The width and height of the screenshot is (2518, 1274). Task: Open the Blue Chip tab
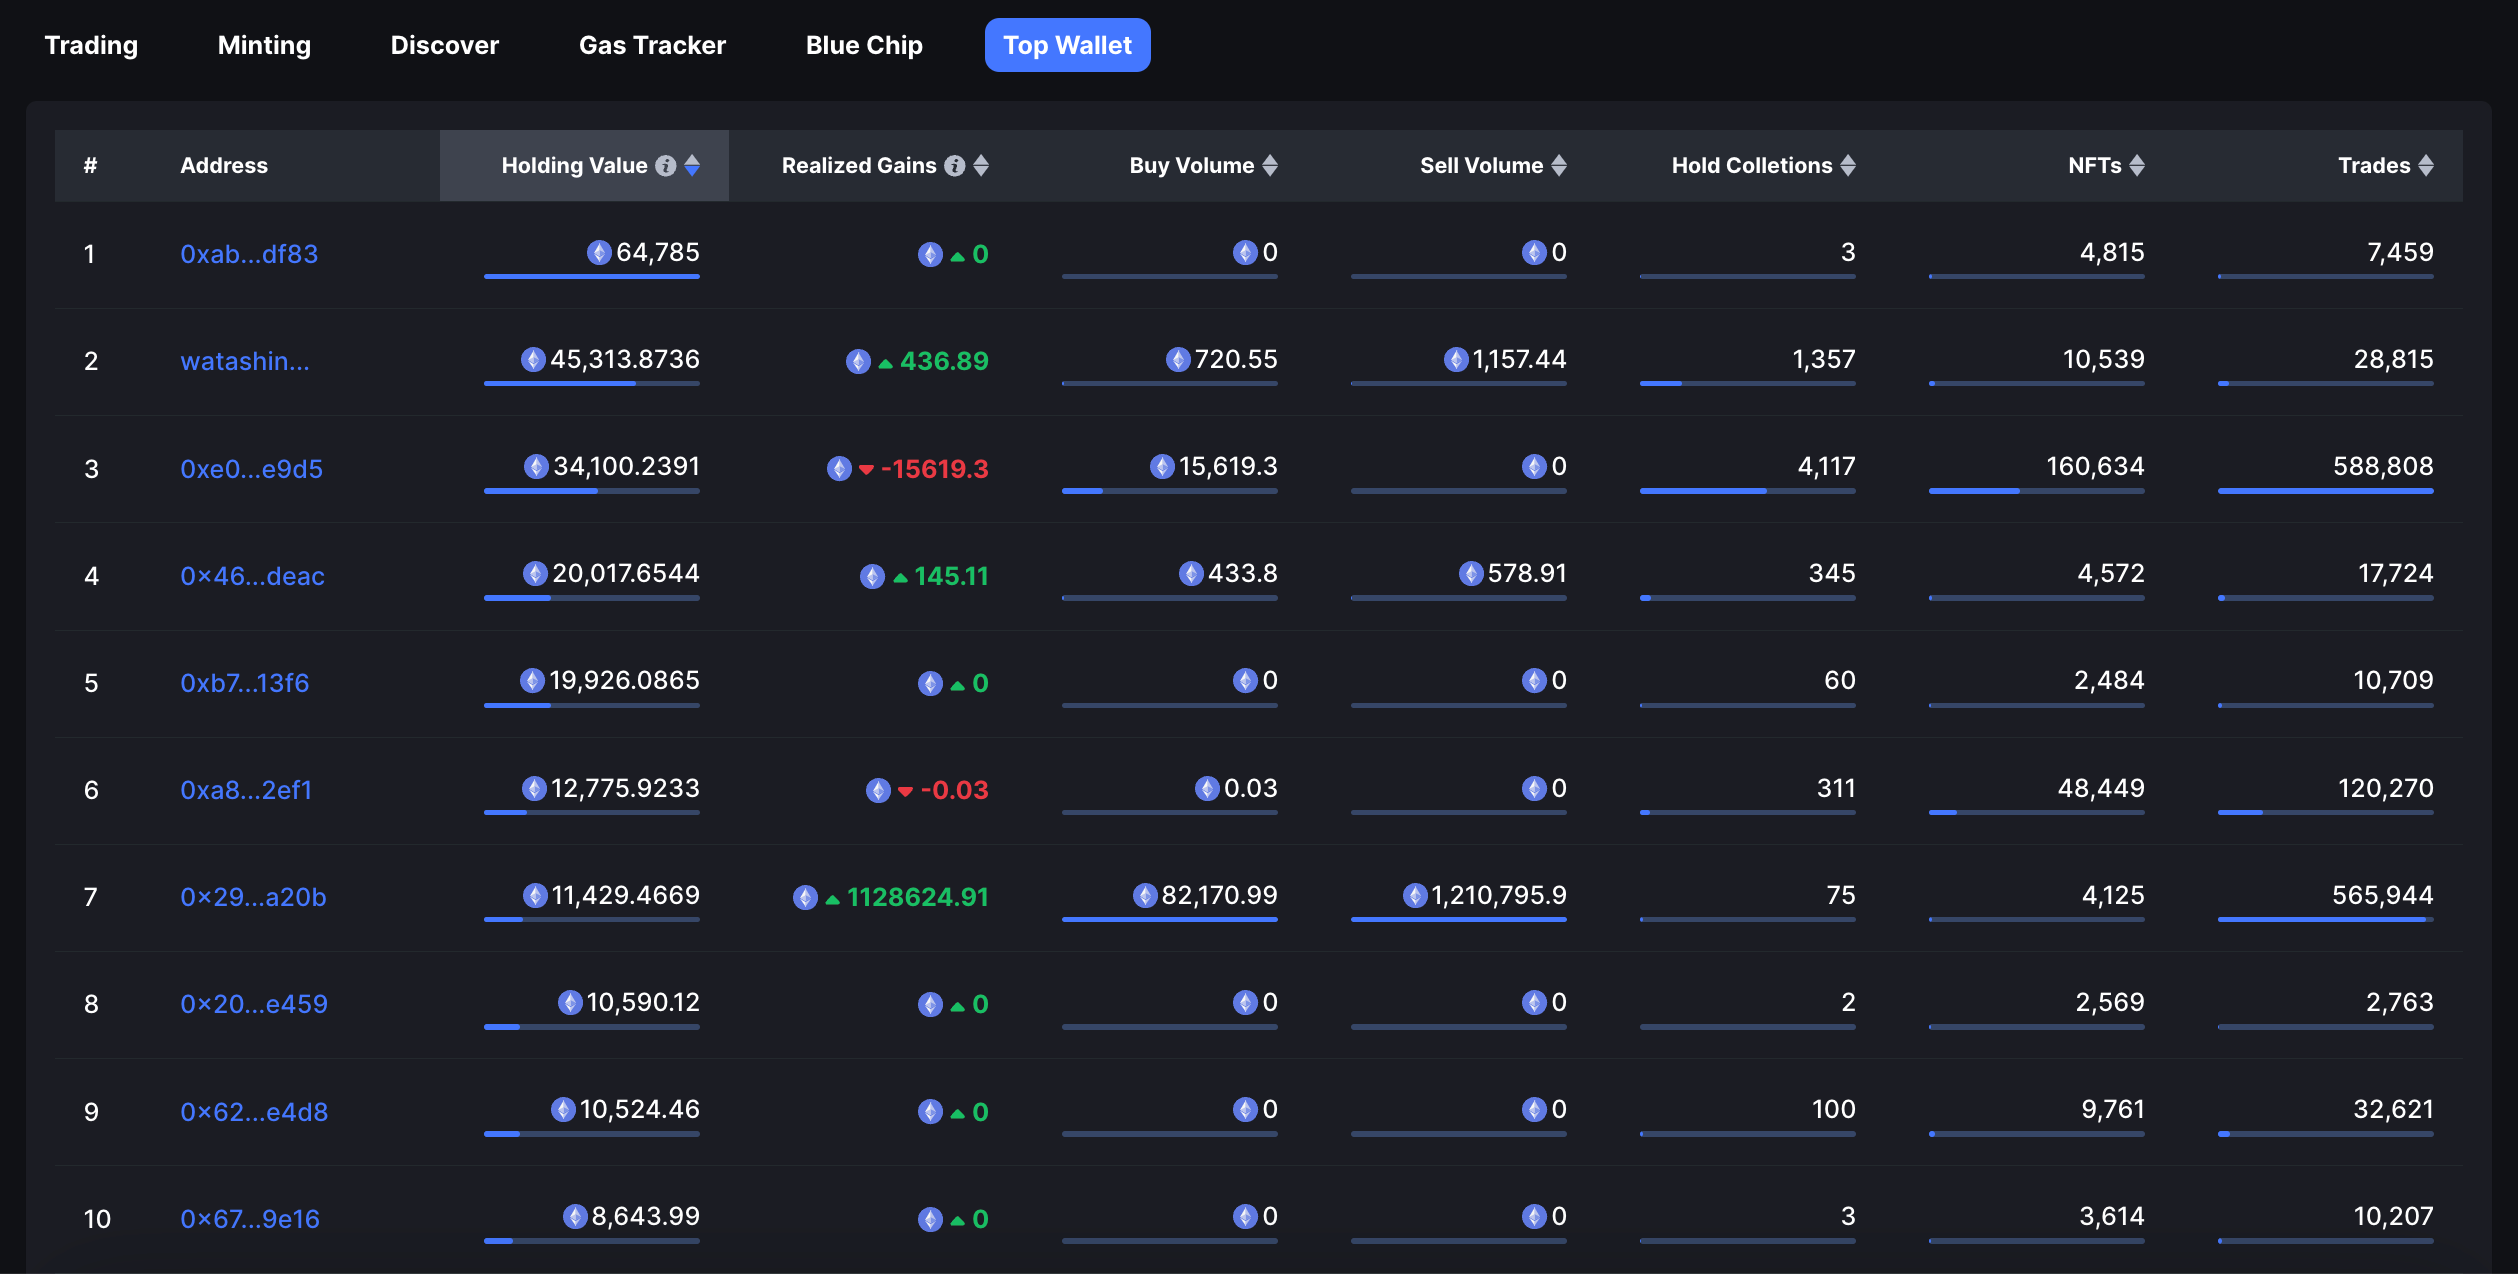(864, 45)
